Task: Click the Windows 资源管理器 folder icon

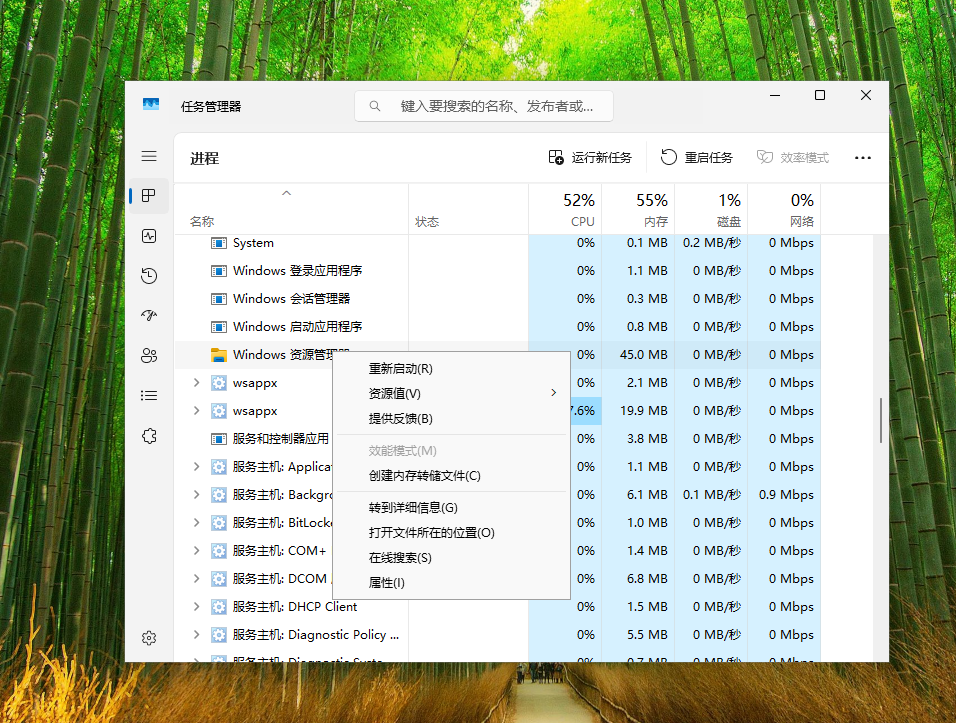Action: [219, 355]
